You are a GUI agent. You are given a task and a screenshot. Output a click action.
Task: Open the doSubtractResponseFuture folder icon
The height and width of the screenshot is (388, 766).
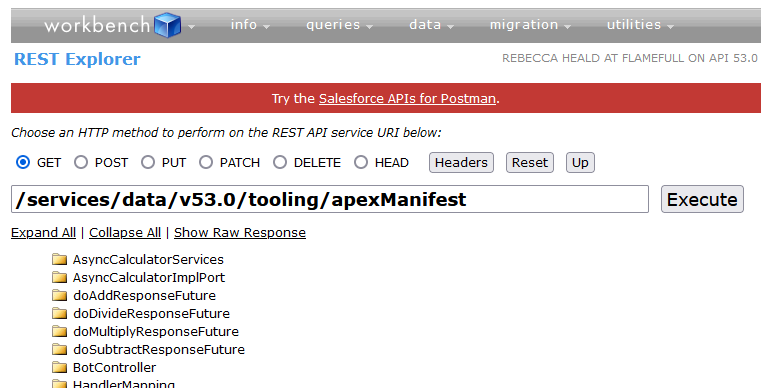coord(59,349)
